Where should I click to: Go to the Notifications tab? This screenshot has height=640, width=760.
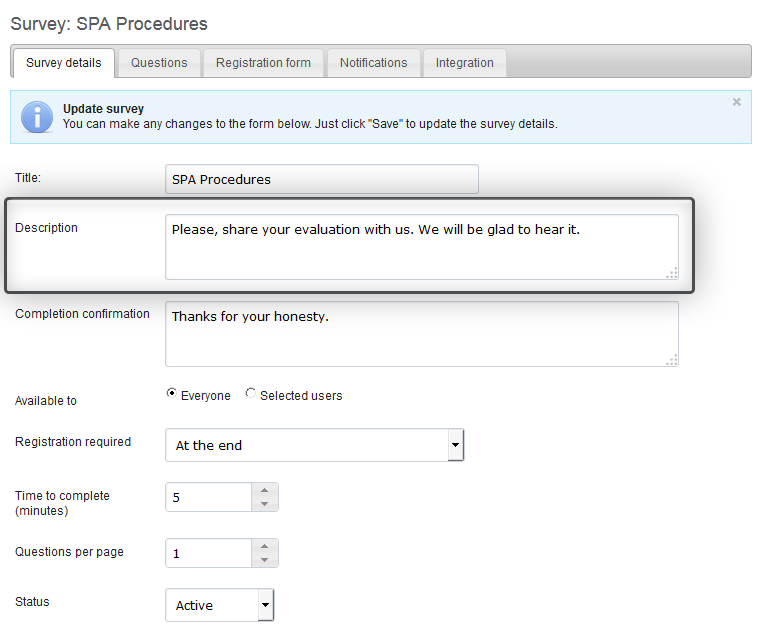[x=374, y=63]
